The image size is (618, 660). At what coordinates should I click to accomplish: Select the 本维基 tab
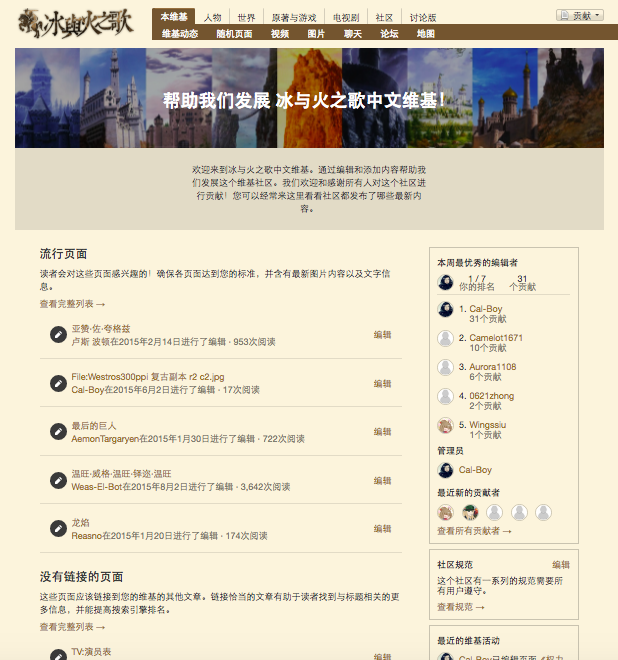pos(173,17)
